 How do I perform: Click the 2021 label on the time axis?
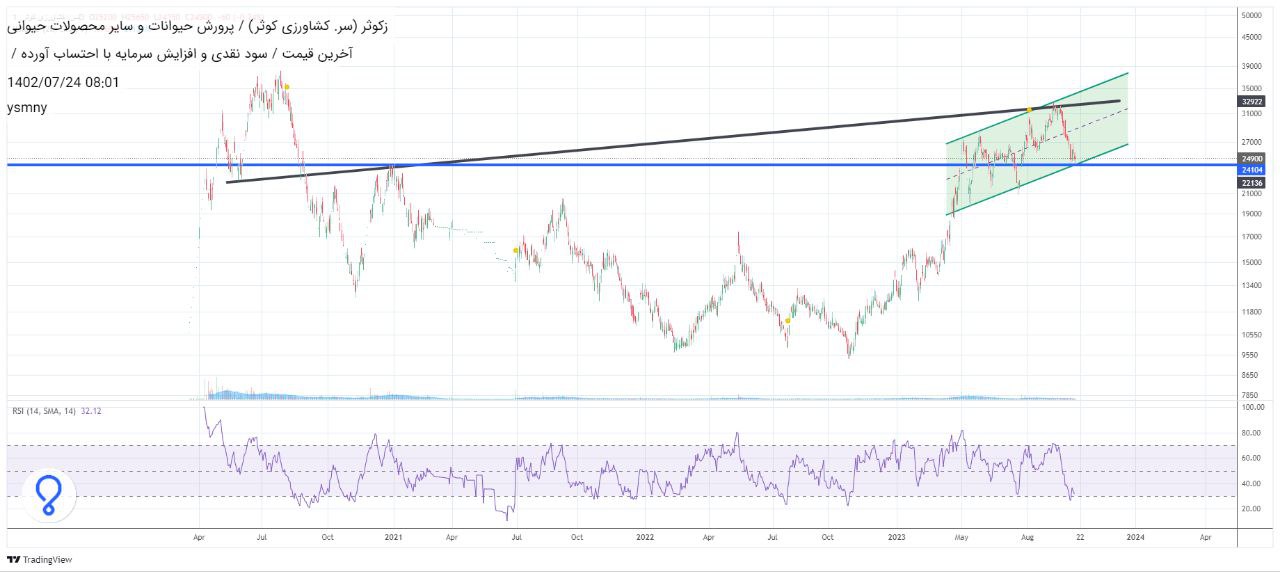[393, 537]
